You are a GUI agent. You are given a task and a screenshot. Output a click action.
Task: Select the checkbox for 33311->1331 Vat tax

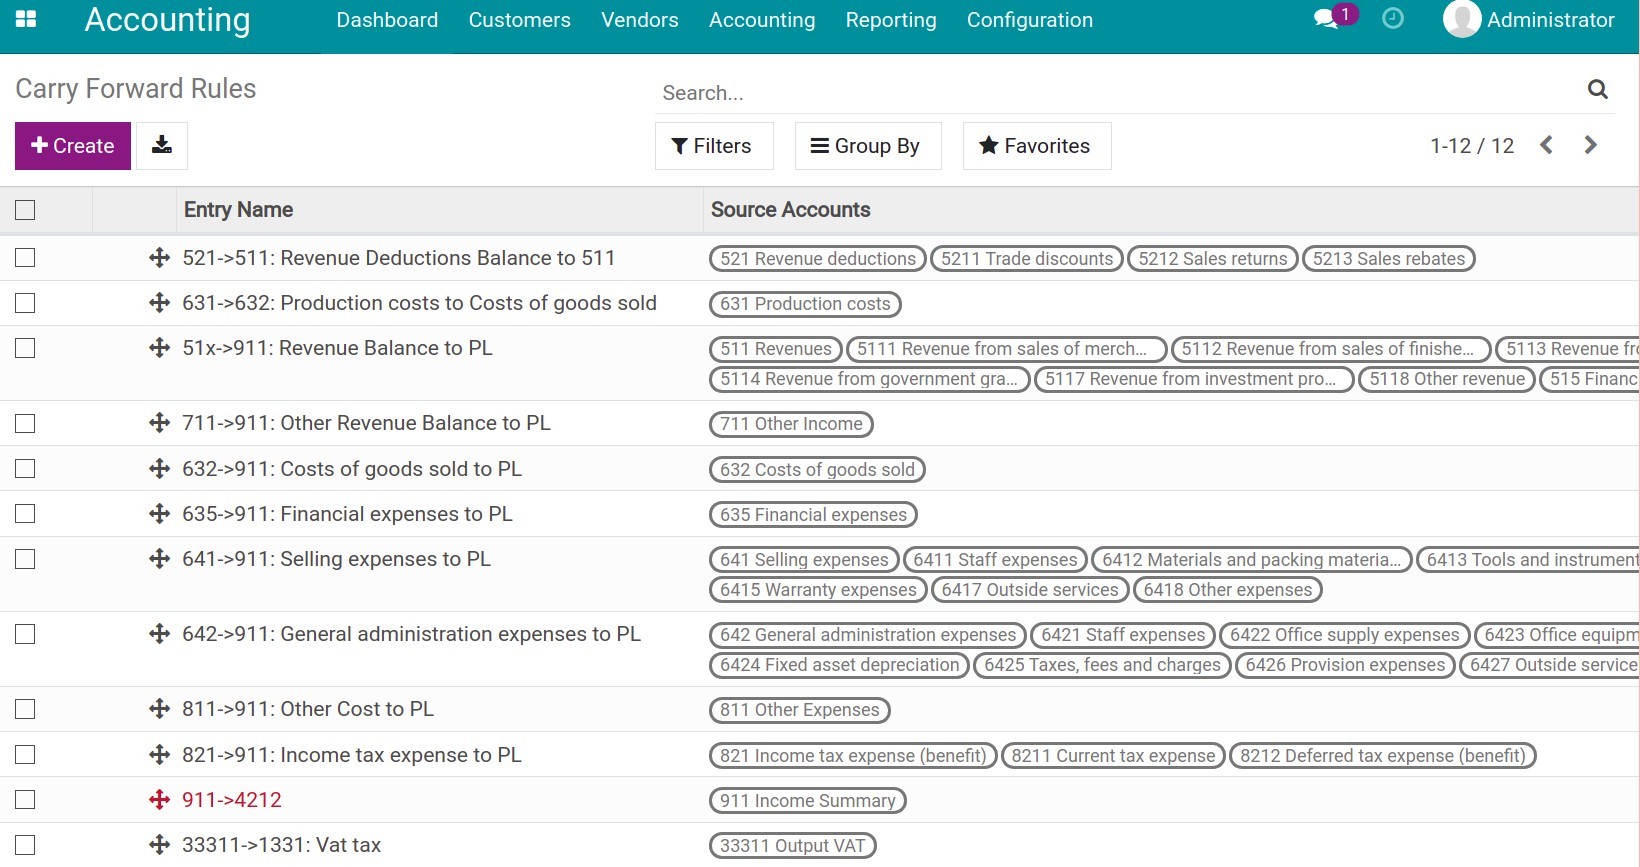click(x=25, y=845)
